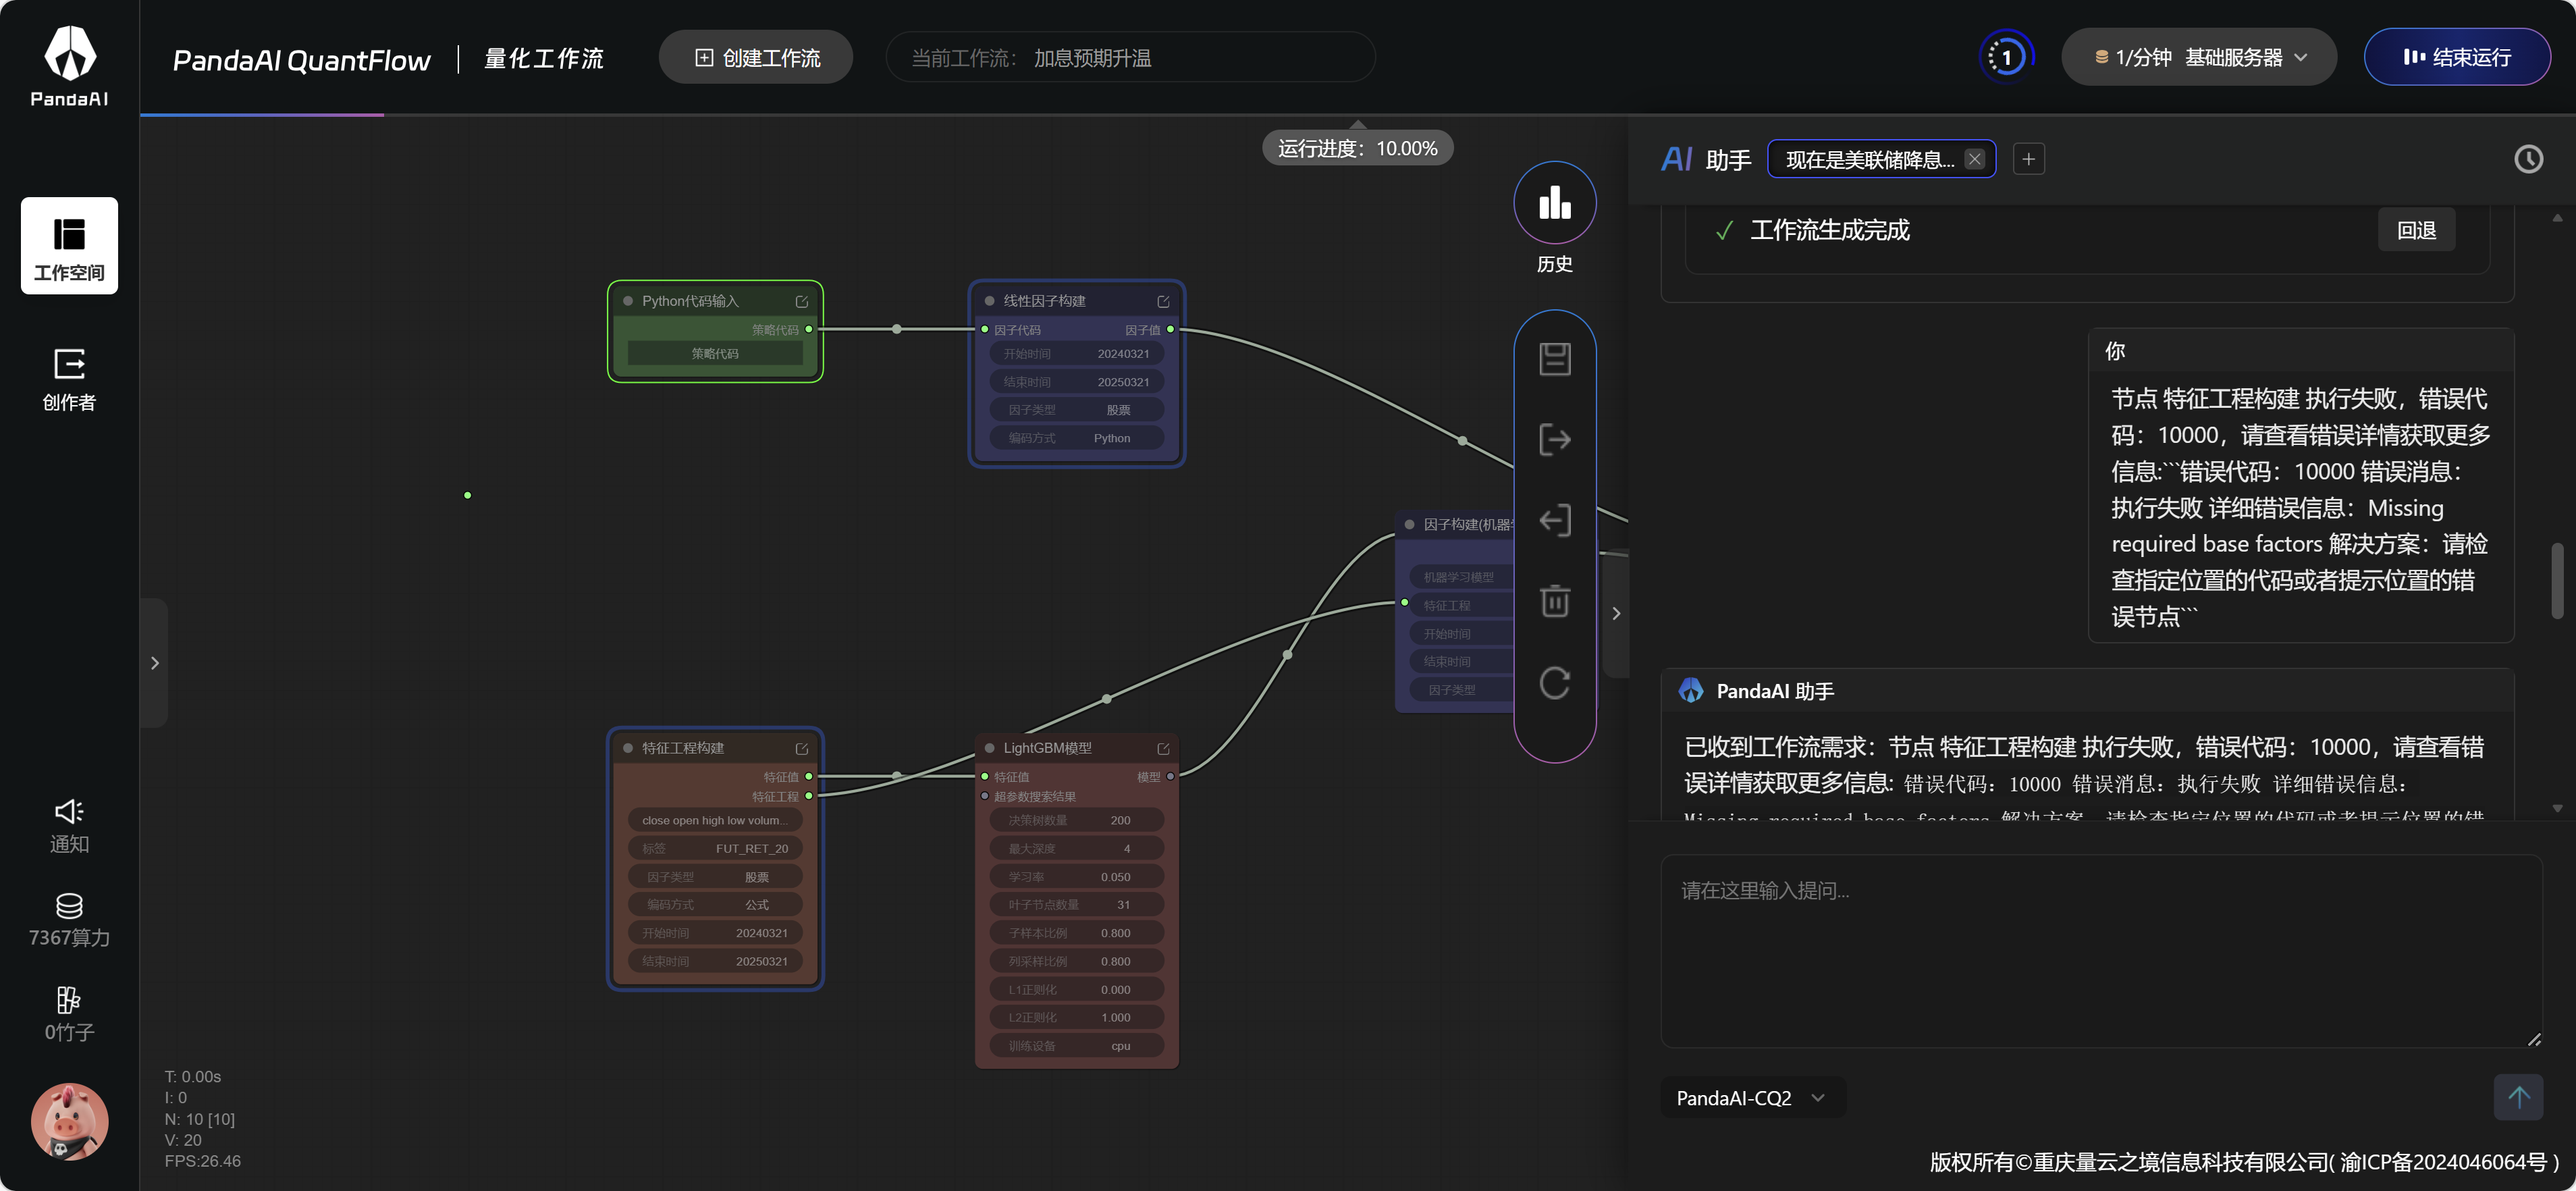Click the 结束运行 stop button
The height and width of the screenshot is (1191, 2576).
pyautogui.click(x=2456, y=57)
